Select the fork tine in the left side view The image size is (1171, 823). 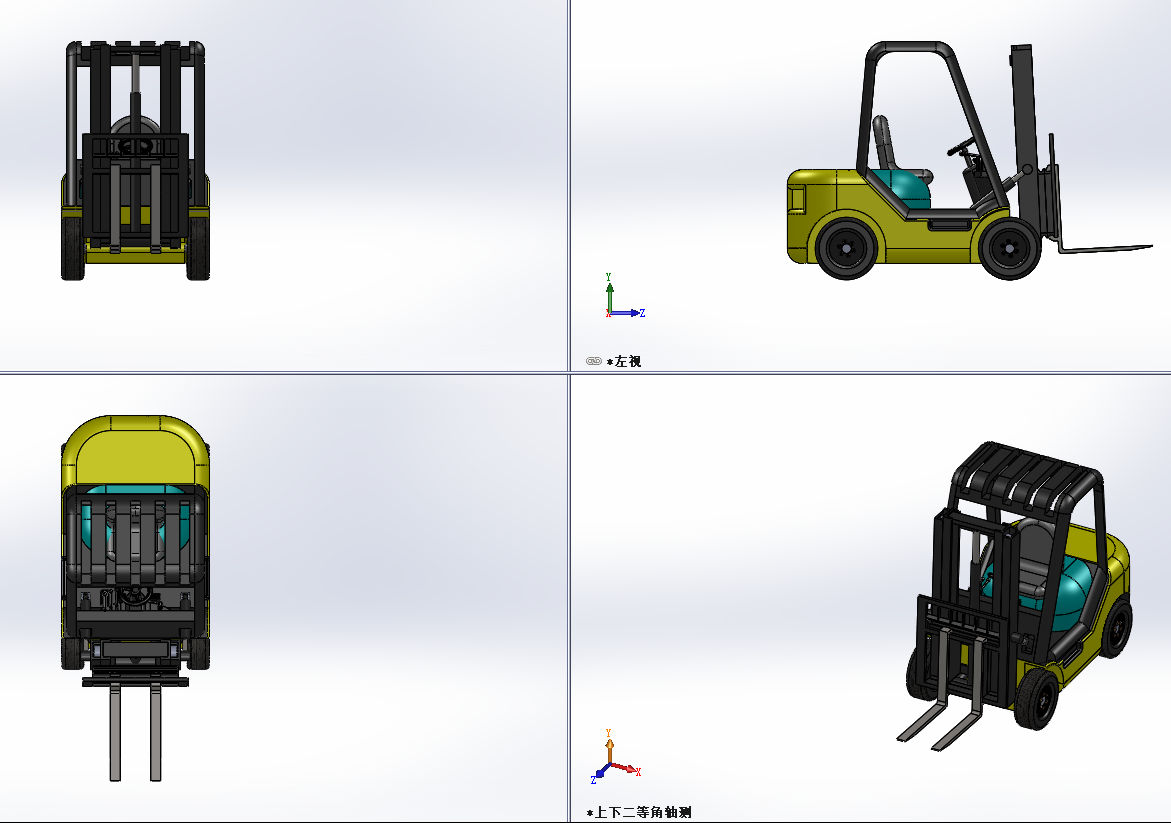[1105, 249]
